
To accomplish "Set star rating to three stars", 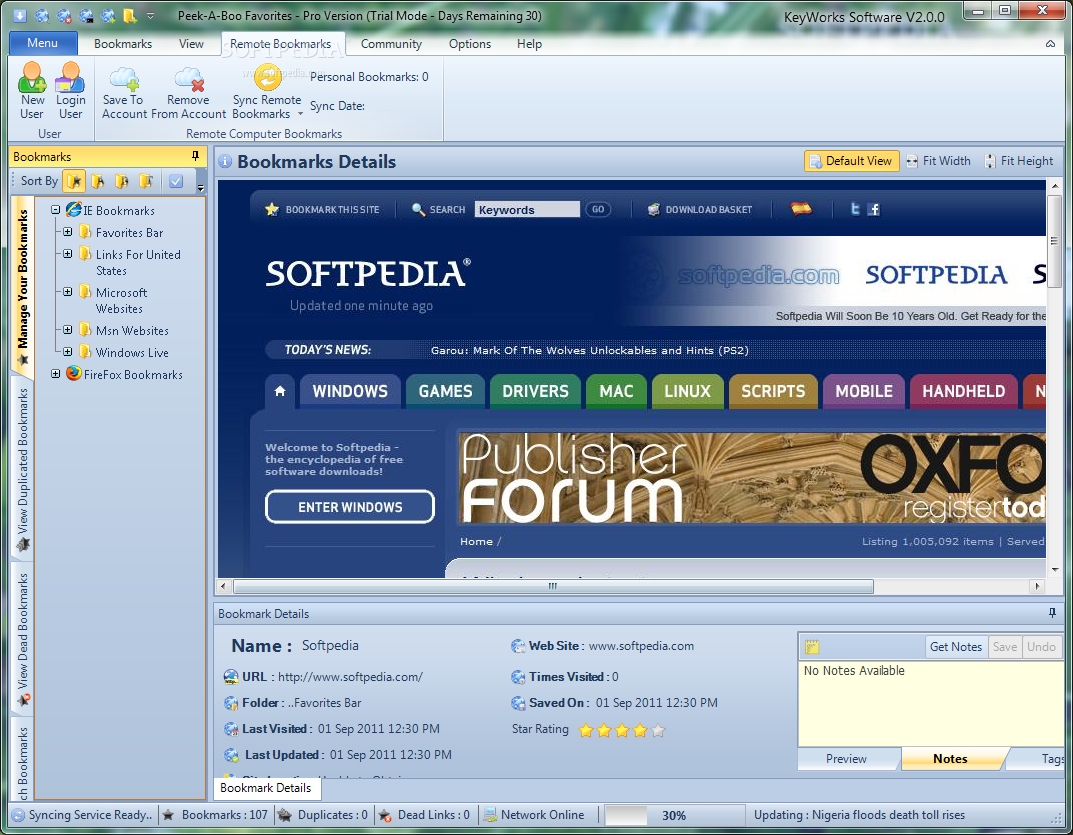I will [621, 730].
